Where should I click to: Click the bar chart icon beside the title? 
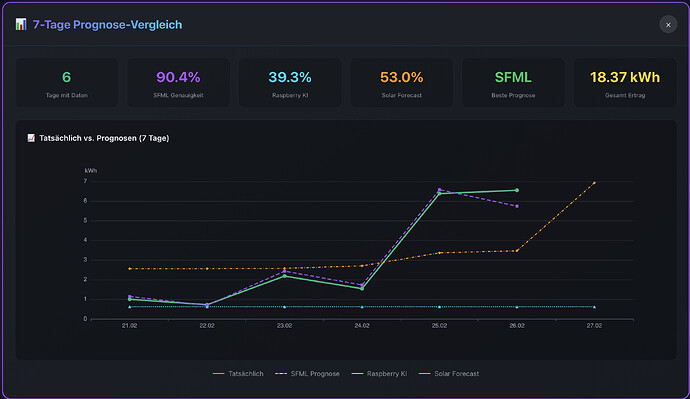(21, 24)
